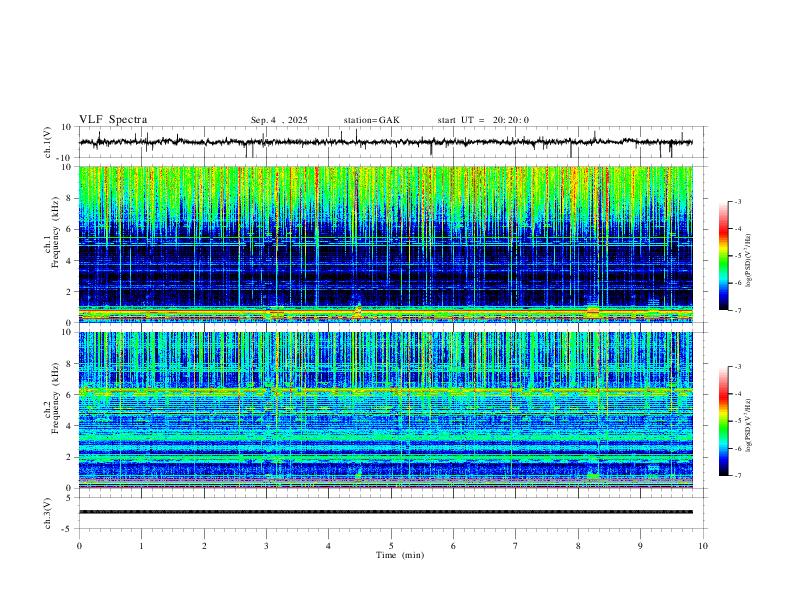This screenshot has width=792, height=612.
Task: Click the "-3" tick on ch.2 color bar
Action: coord(737,367)
